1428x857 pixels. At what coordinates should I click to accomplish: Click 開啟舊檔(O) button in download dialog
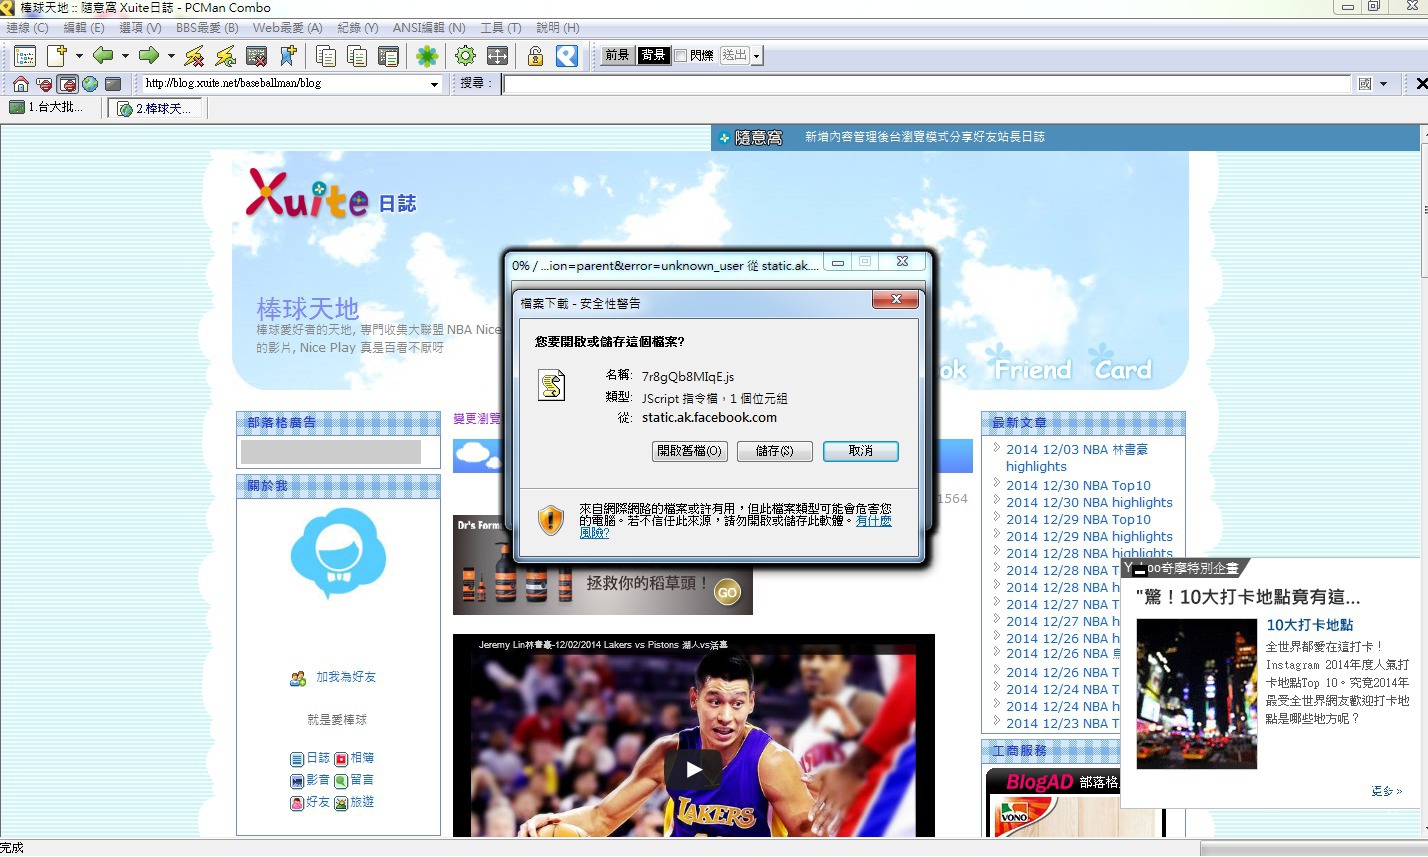[689, 452]
